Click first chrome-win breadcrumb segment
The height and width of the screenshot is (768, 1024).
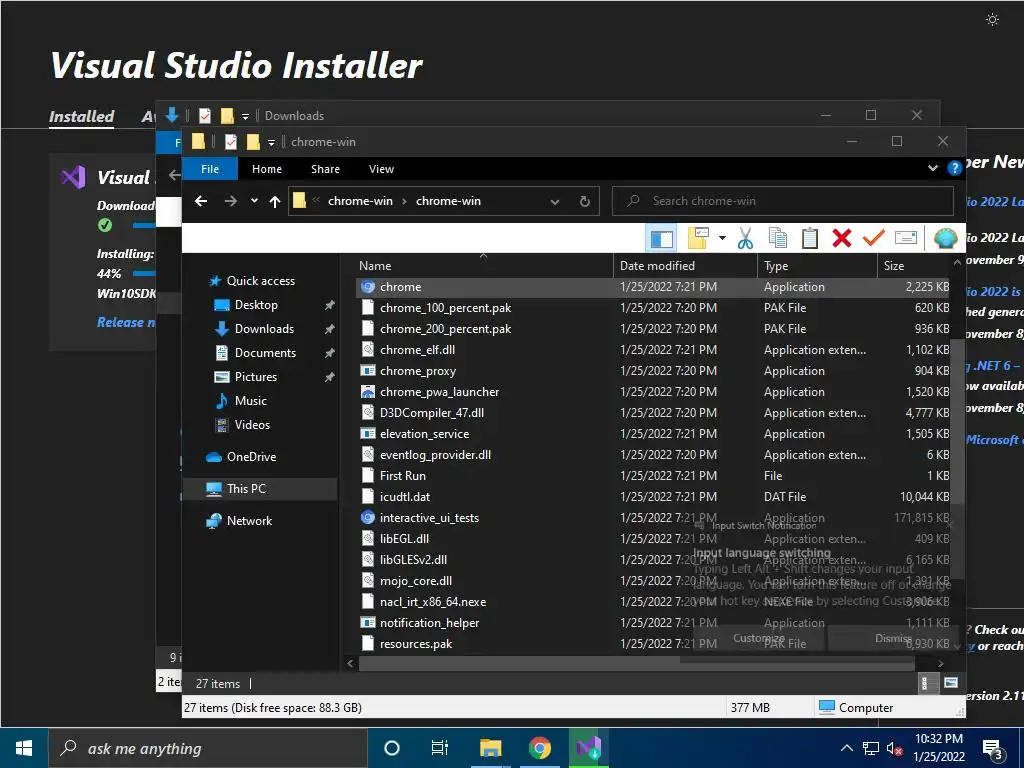tap(360, 201)
